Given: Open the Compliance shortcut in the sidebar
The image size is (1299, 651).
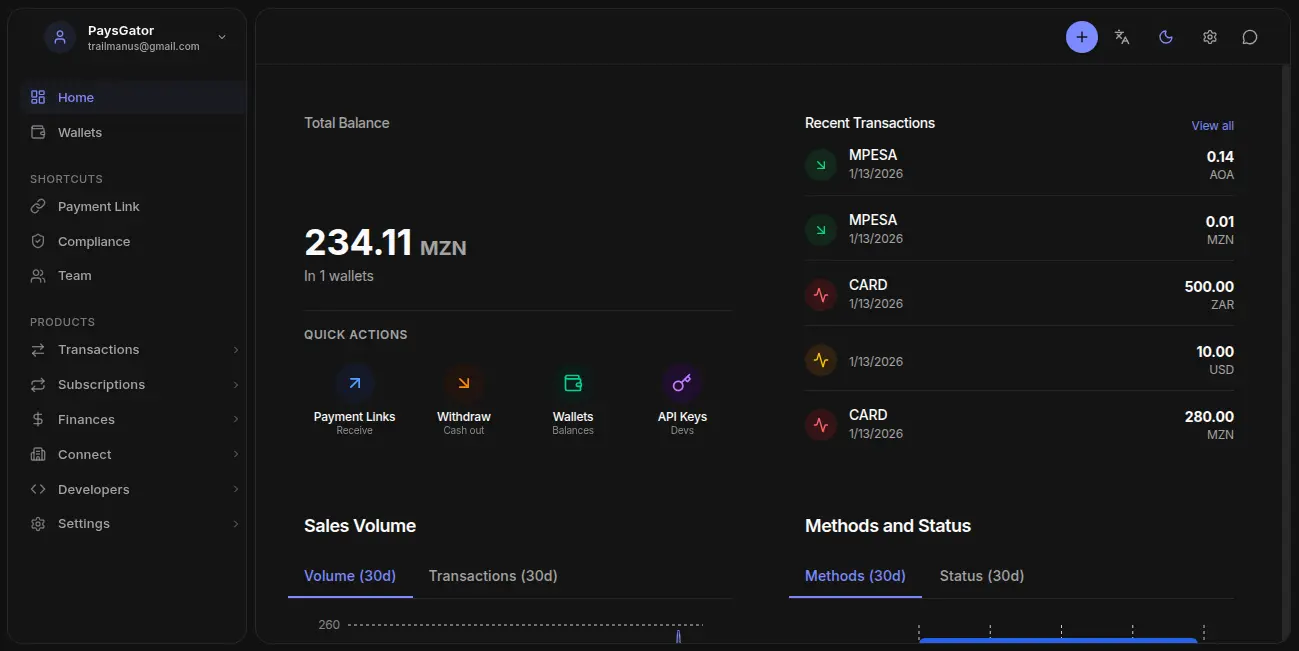Looking at the screenshot, I should click(91, 241).
